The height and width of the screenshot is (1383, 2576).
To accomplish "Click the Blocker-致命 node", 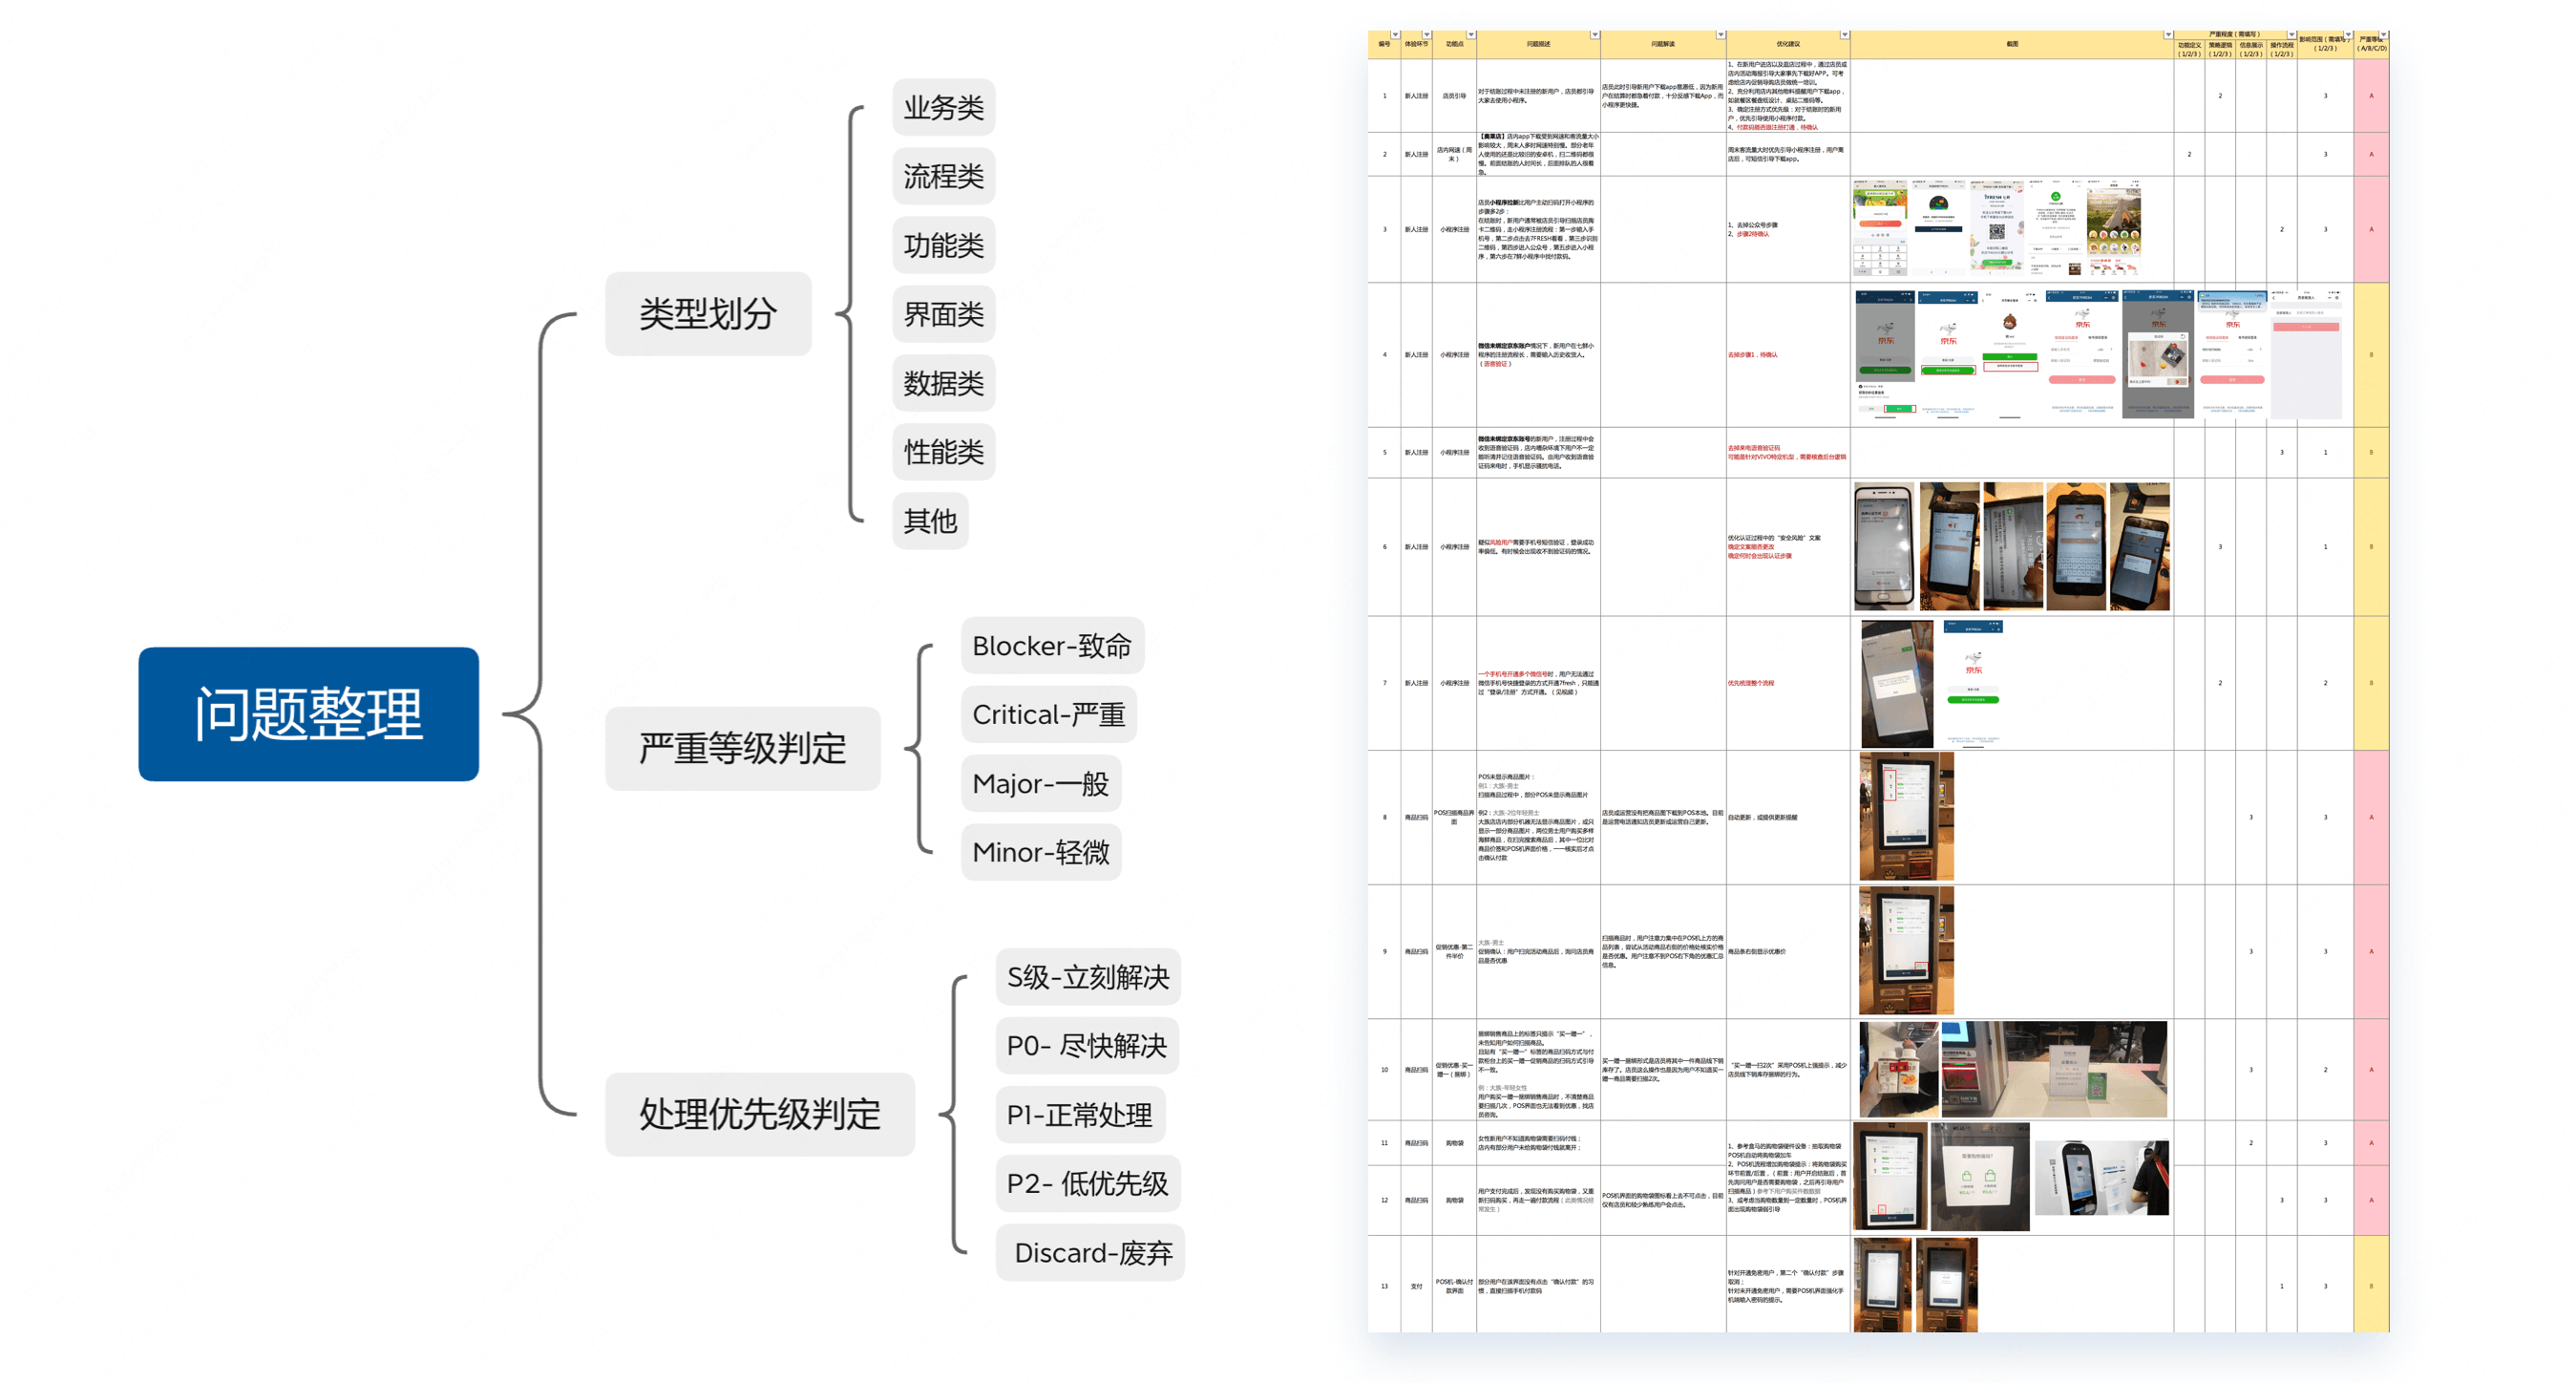I will click(x=1051, y=646).
